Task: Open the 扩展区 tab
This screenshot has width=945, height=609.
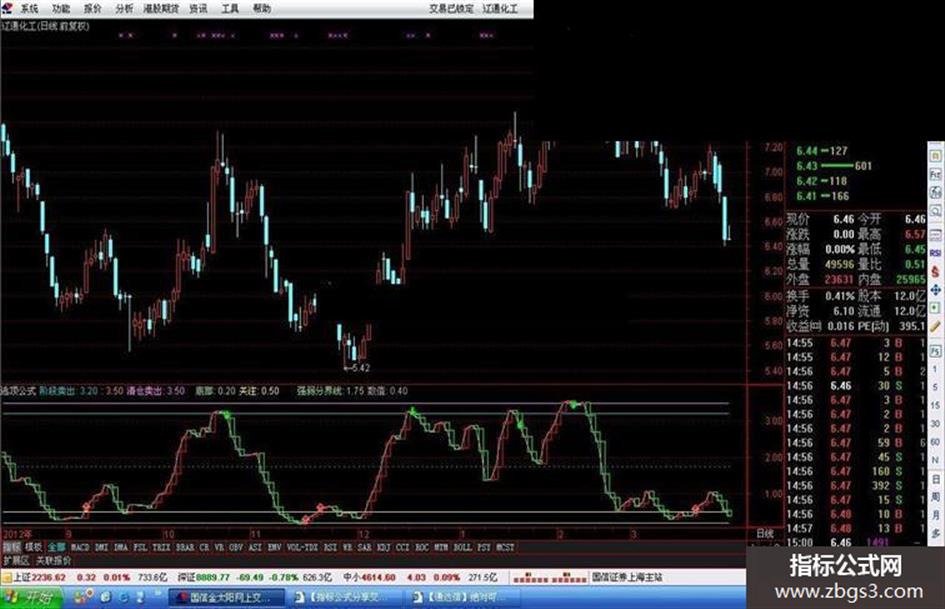Action: pos(16,561)
